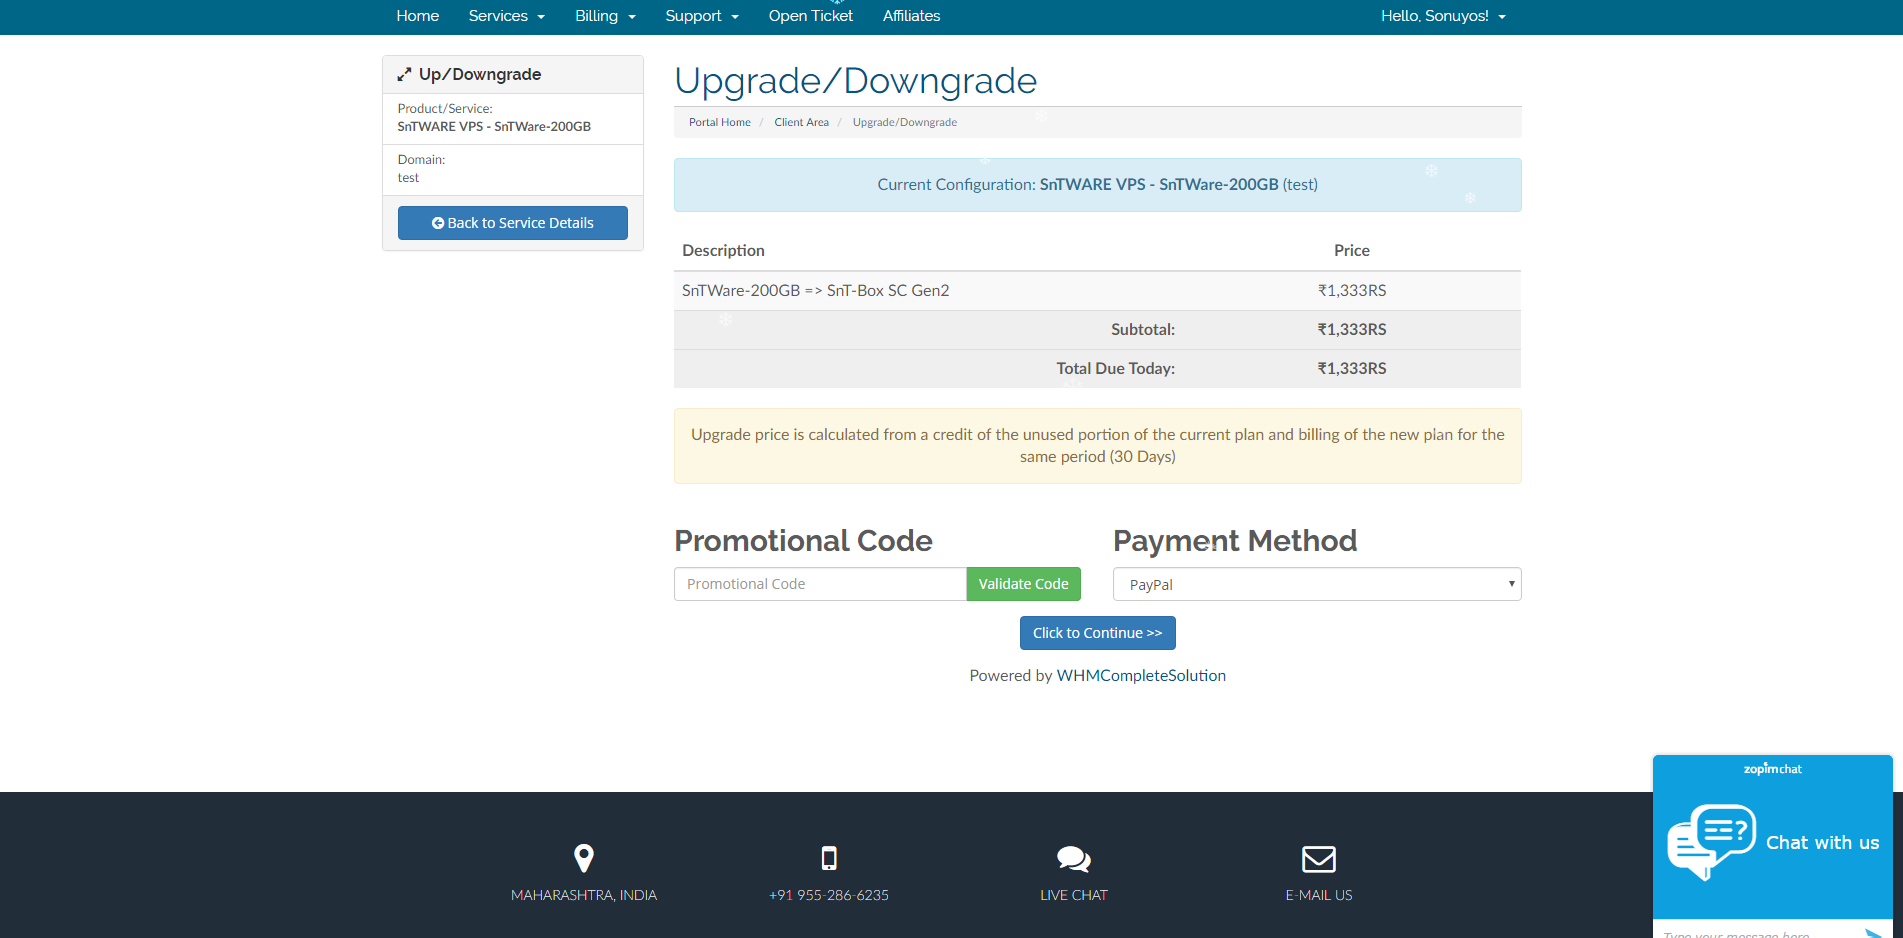Click MAHARASHTRA, INDIA footer label
The width and height of the screenshot is (1903, 938).
(x=584, y=895)
